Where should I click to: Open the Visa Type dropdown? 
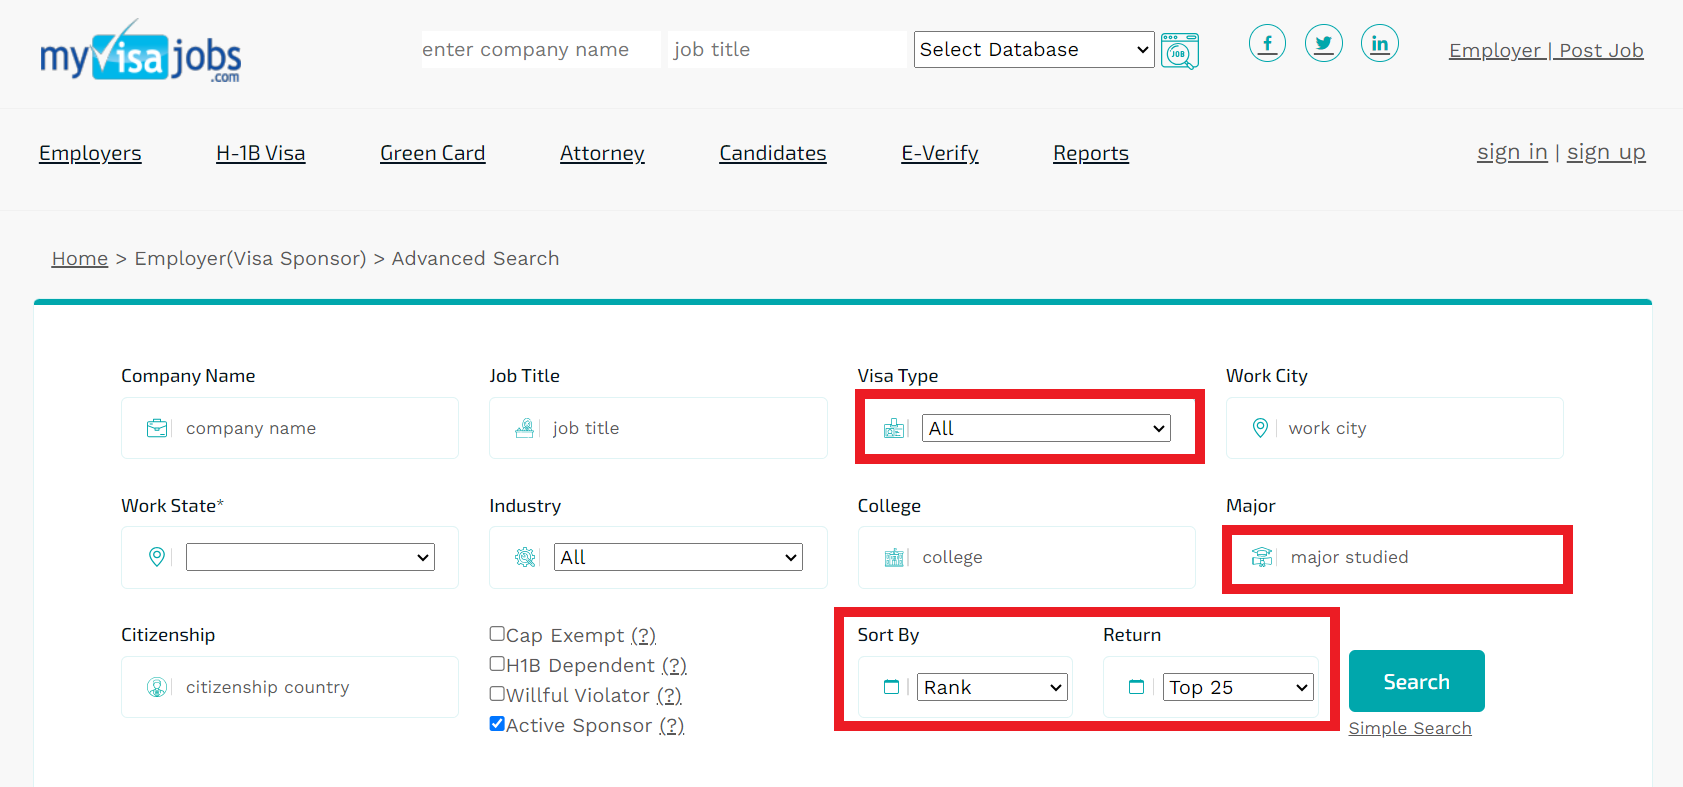pos(1045,428)
